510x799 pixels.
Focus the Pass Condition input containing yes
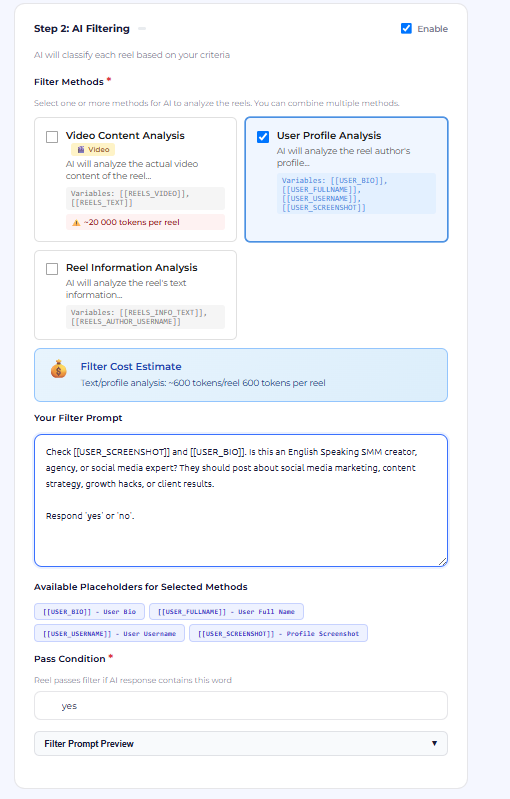pos(241,706)
